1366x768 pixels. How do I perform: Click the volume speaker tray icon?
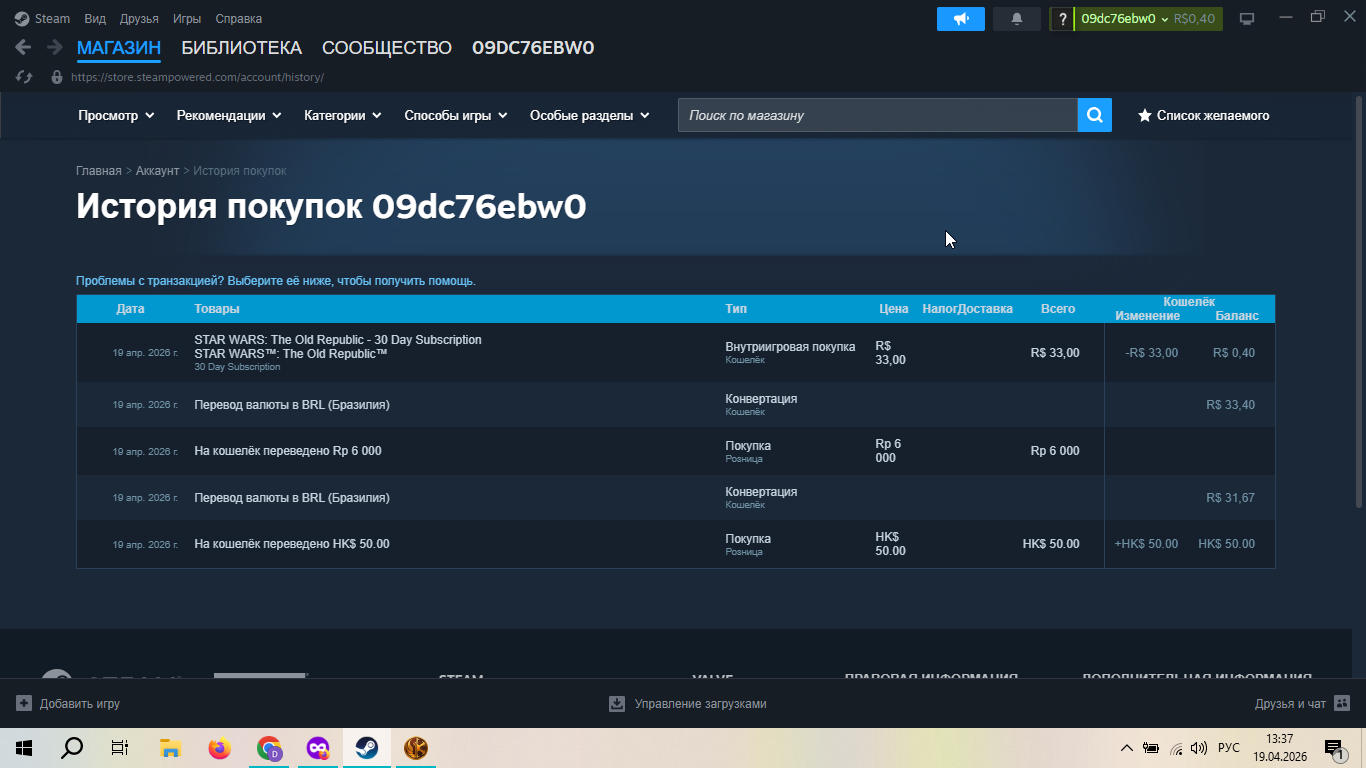1199,748
